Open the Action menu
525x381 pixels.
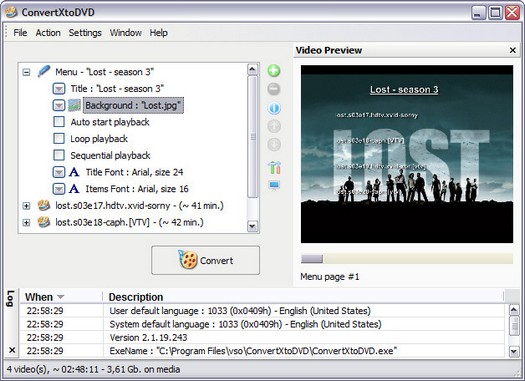click(x=48, y=33)
